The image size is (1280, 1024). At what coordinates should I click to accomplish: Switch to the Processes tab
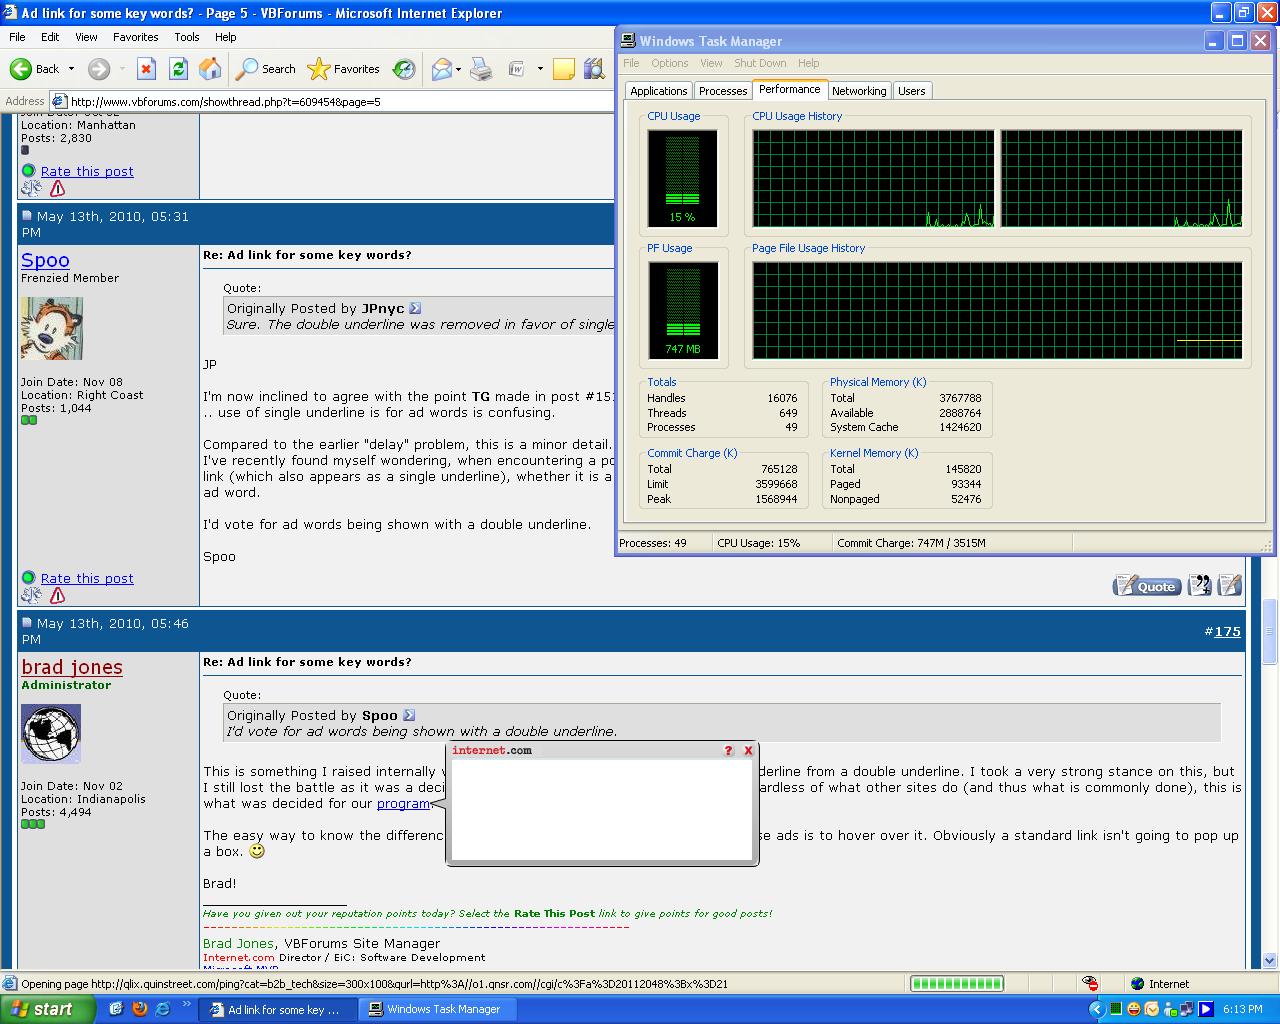(723, 91)
